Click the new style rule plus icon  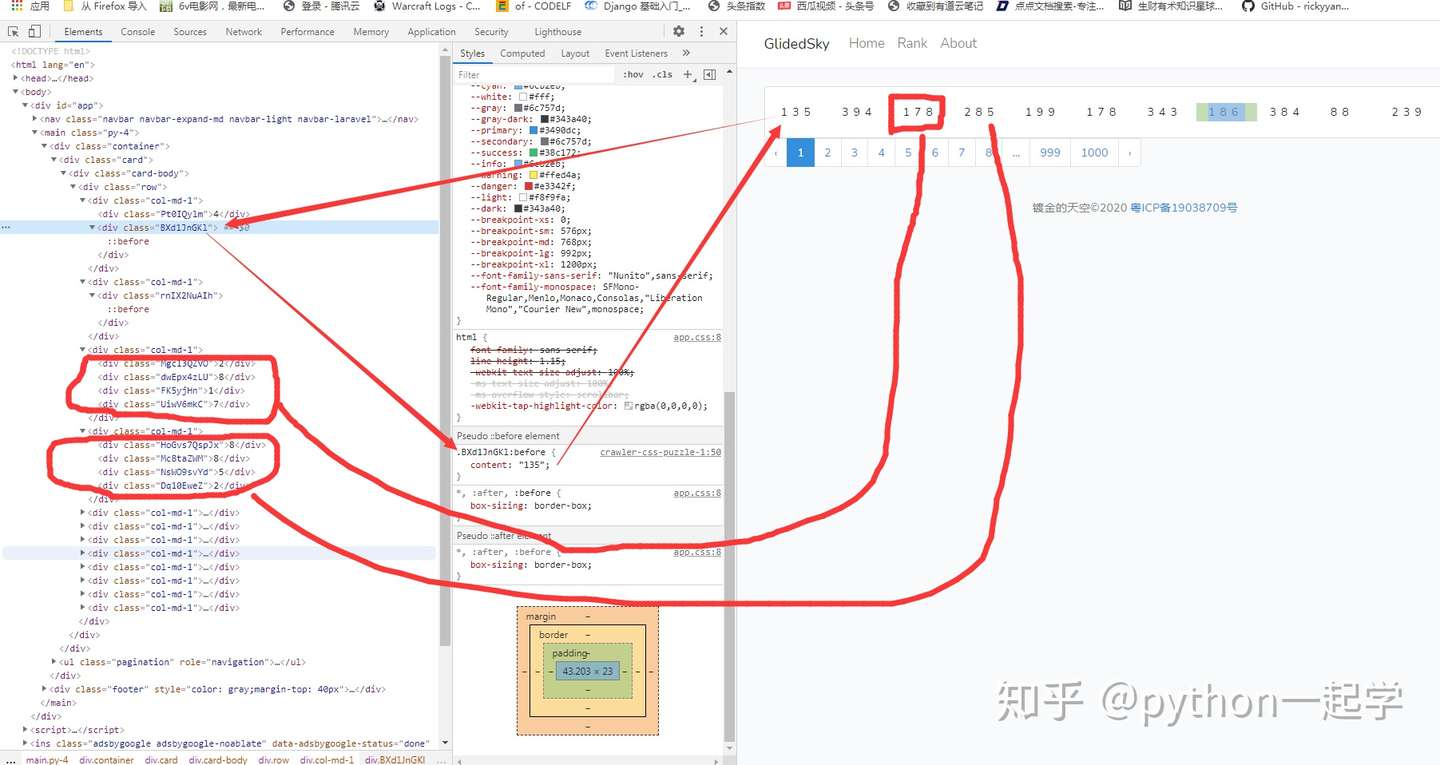click(x=687, y=75)
